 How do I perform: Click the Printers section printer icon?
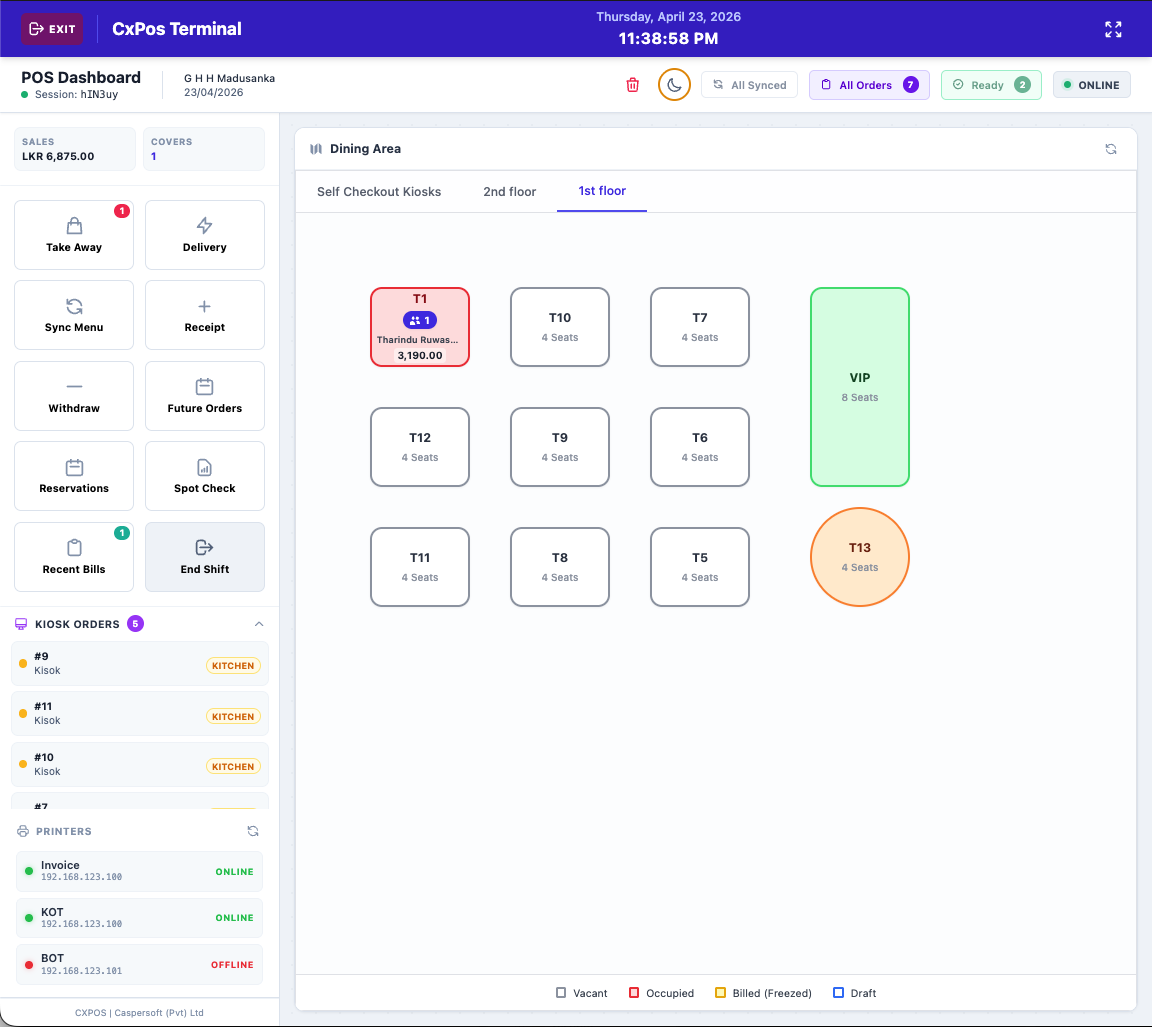pyautogui.click(x=23, y=831)
